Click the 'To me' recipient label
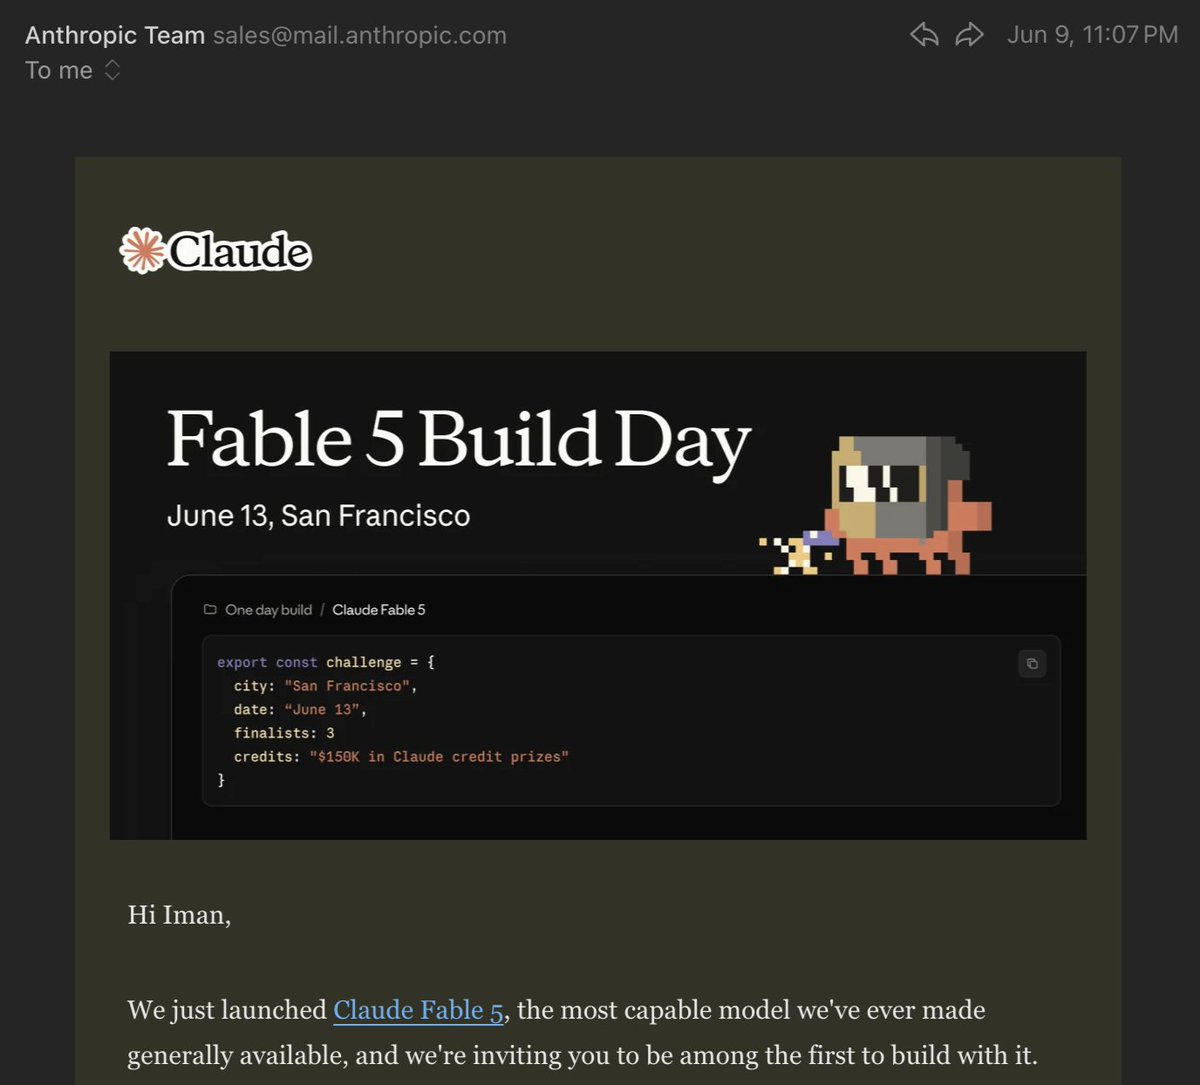This screenshot has height=1085, width=1200. [x=59, y=70]
